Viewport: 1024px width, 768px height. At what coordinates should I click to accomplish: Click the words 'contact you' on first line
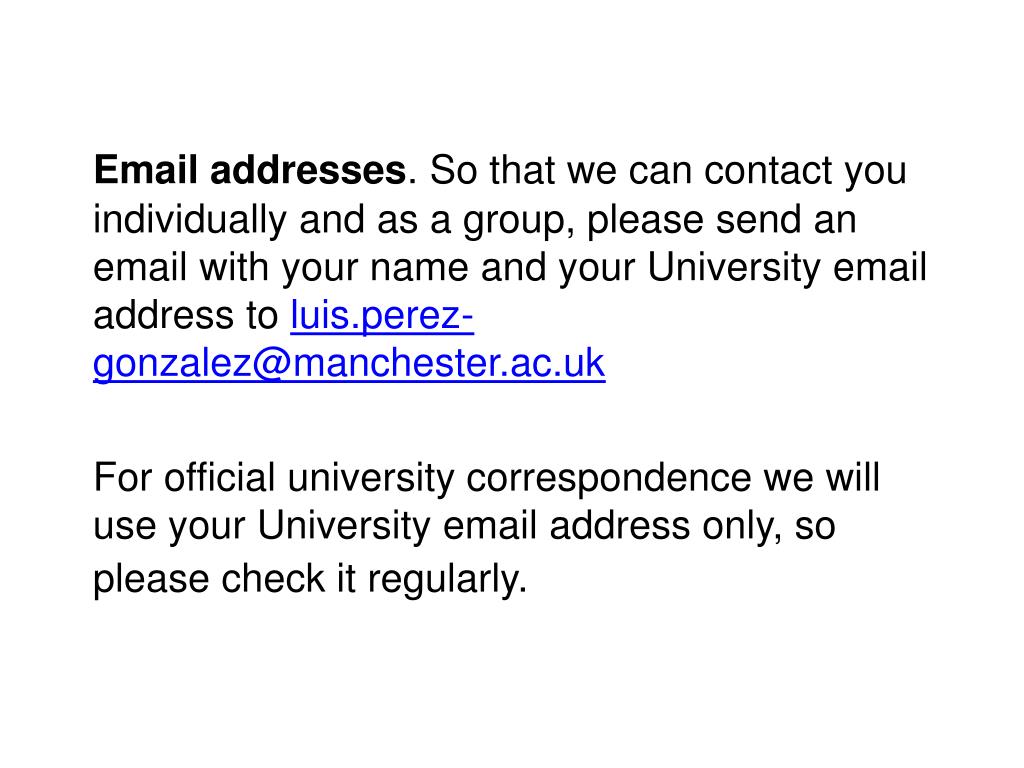(805, 171)
